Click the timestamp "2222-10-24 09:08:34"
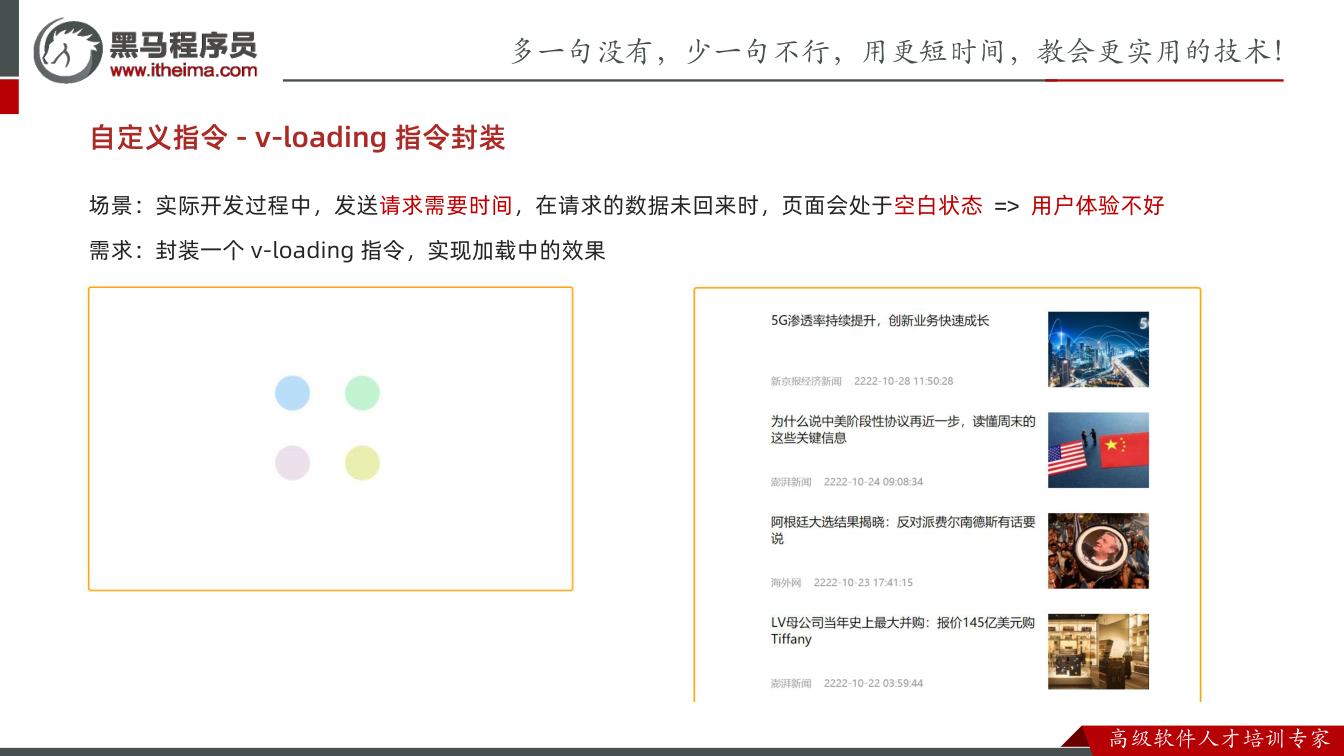The image size is (1344, 756). click(874, 482)
